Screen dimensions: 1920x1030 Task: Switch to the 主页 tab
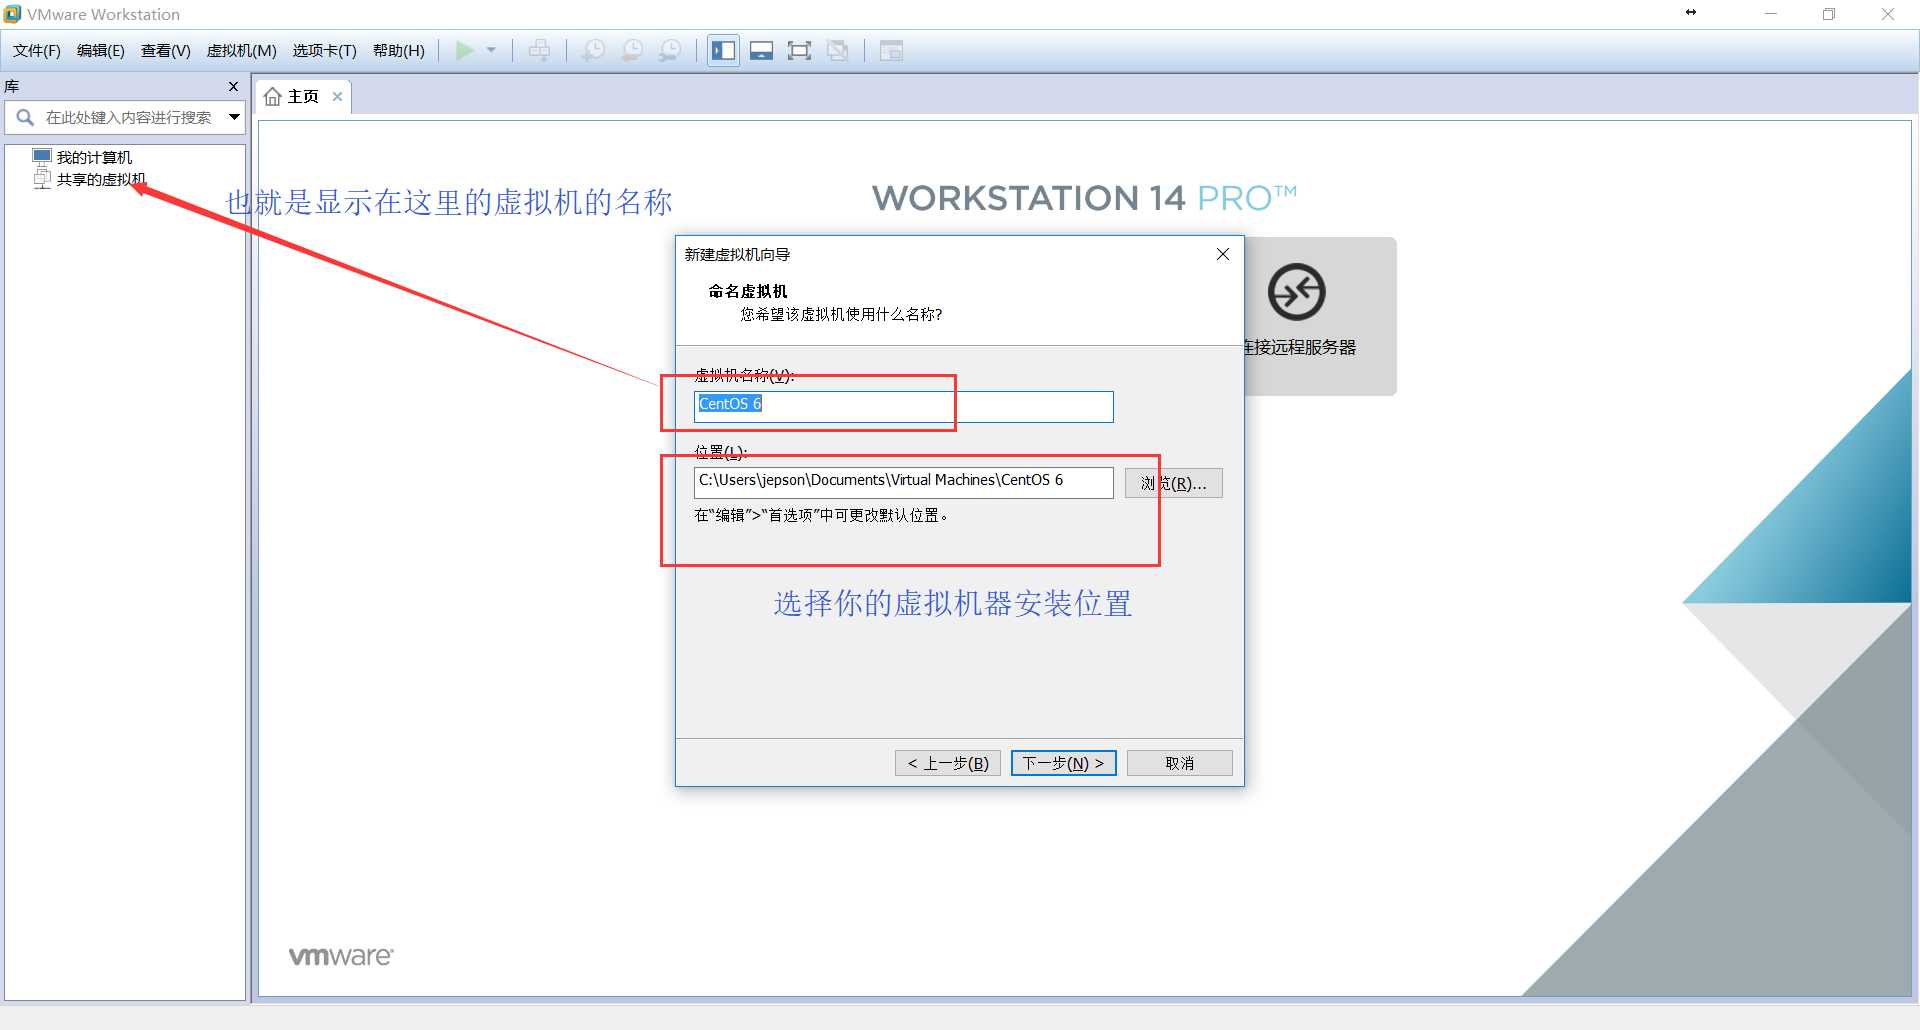pyautogui.click(x=303, y=97)
